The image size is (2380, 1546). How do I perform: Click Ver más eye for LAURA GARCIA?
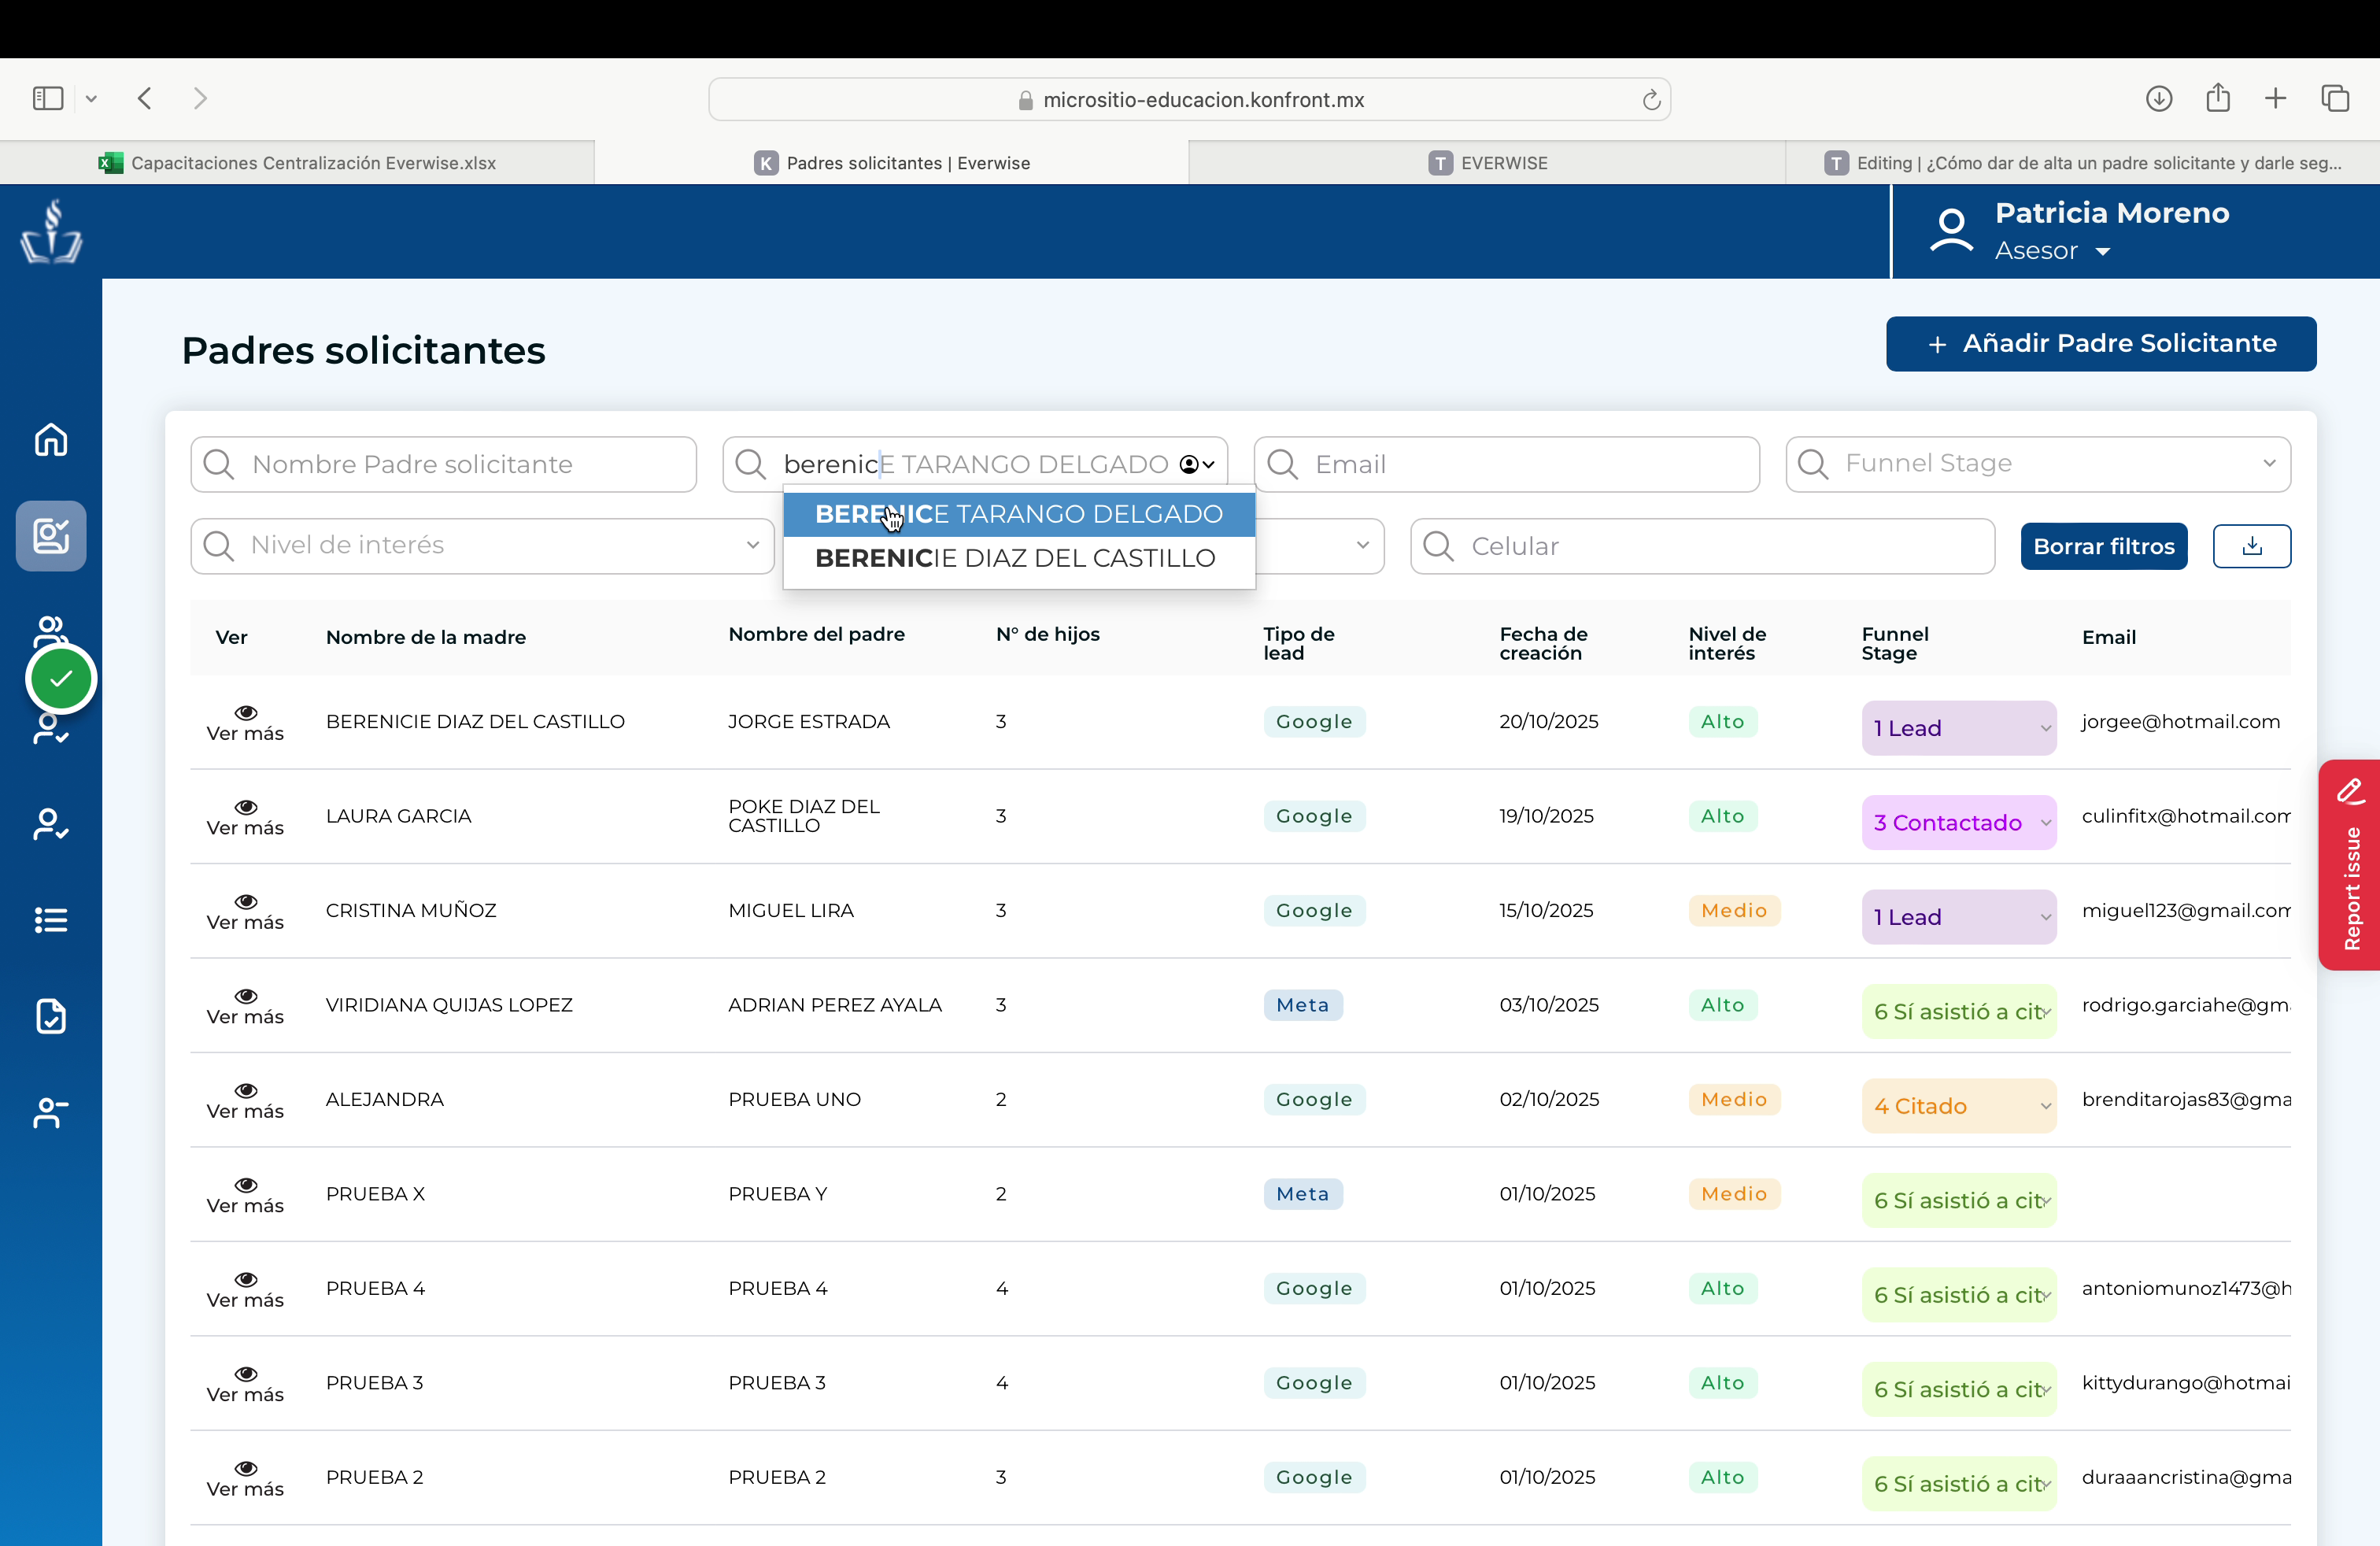click(245, 817)
